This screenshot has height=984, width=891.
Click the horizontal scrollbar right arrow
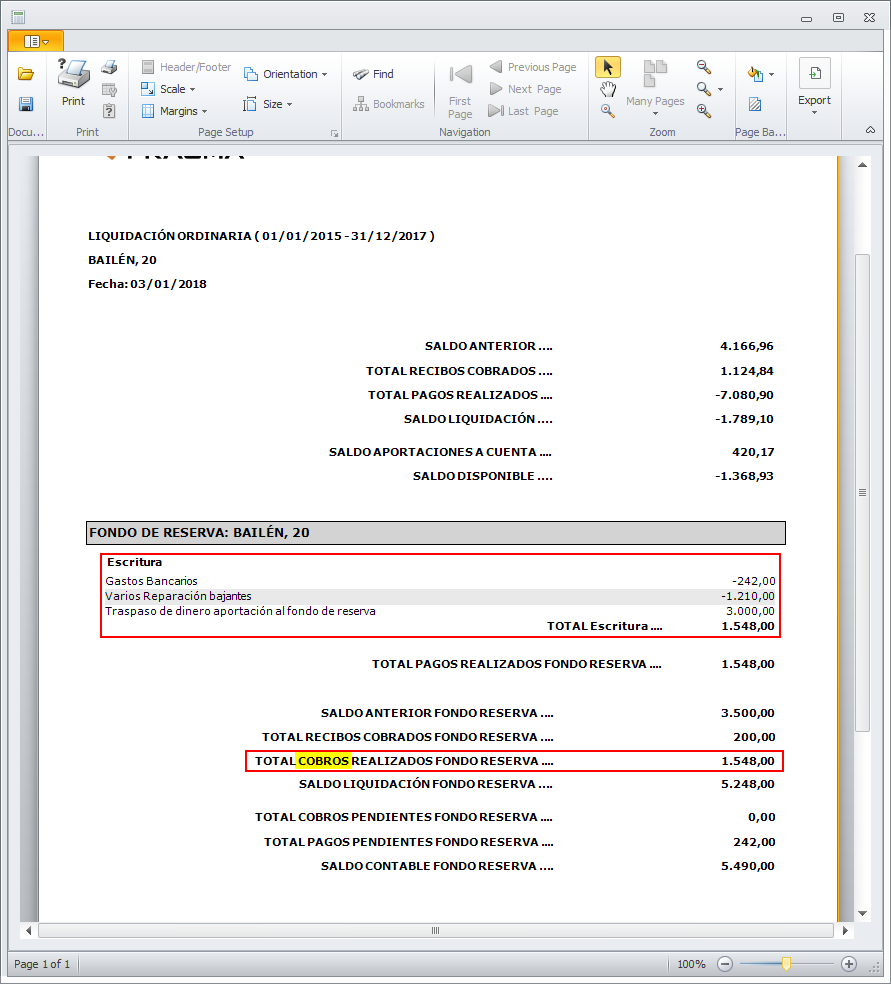coord(845,931)
